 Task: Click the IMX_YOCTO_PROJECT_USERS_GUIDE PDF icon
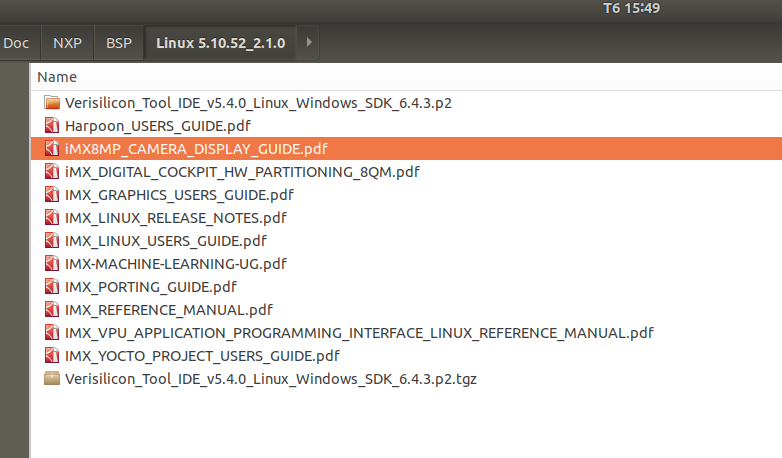(x=53, y=356)
